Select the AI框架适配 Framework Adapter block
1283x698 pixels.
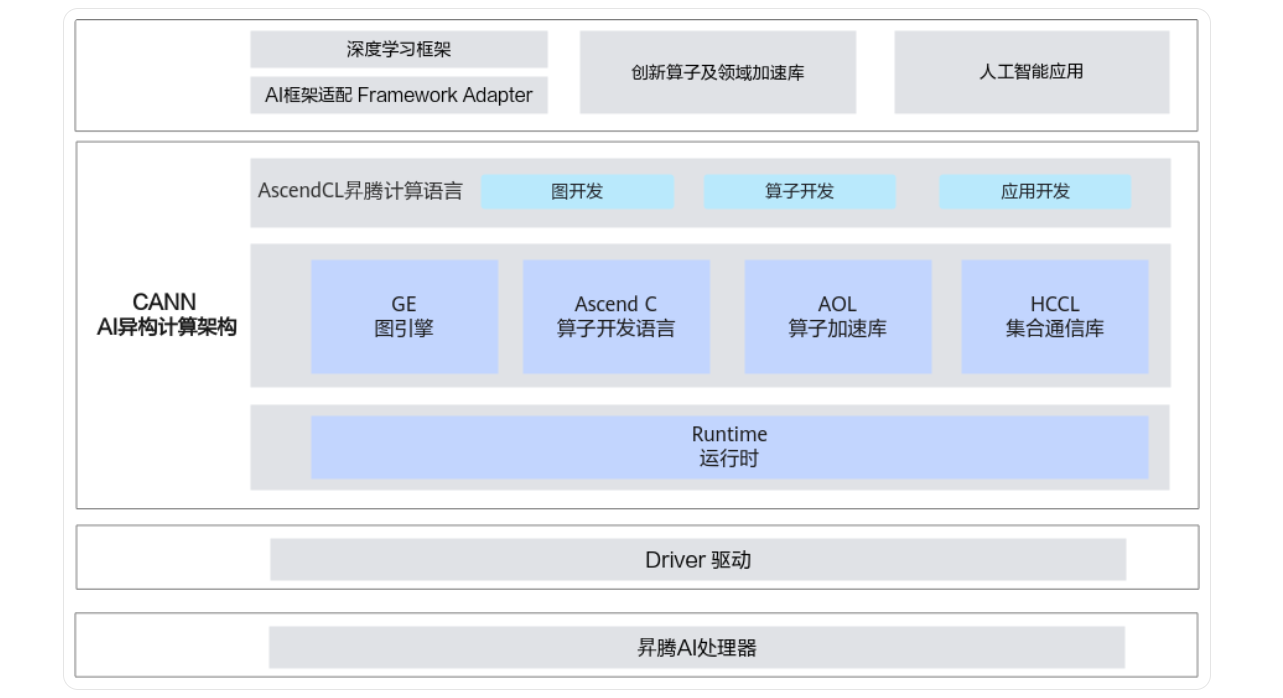(x=398, y=97)
